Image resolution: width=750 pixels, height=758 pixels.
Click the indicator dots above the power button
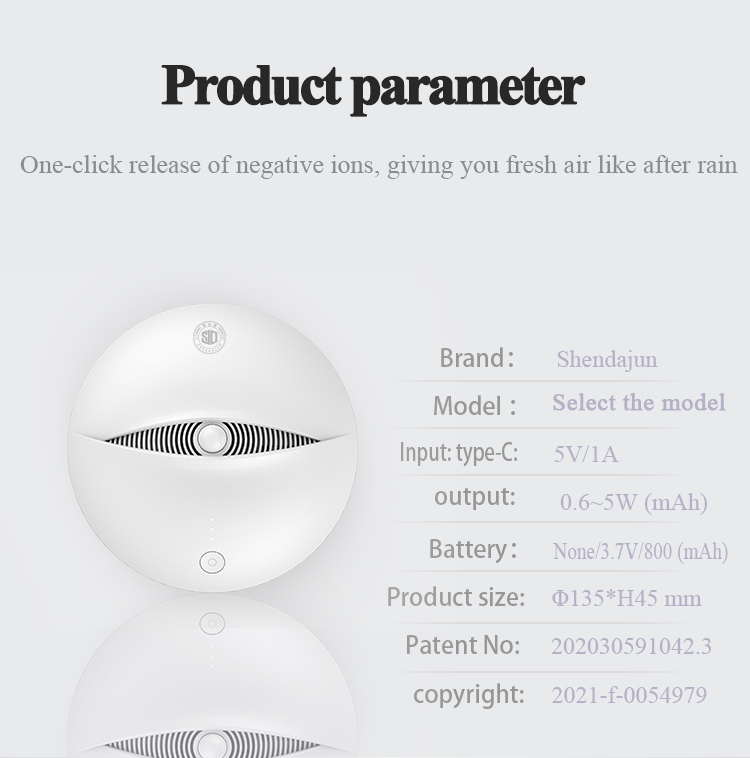click(212, 530)
